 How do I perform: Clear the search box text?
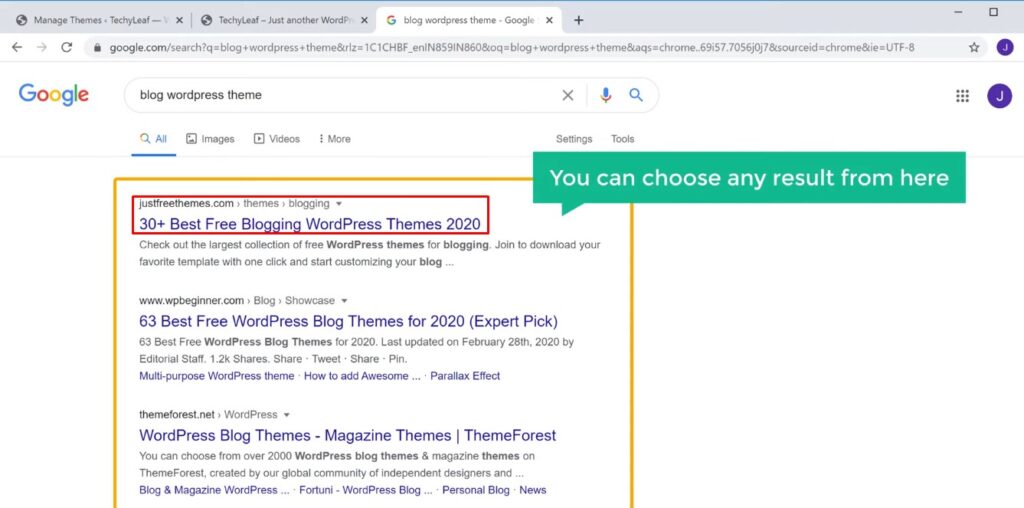point(568,95)
